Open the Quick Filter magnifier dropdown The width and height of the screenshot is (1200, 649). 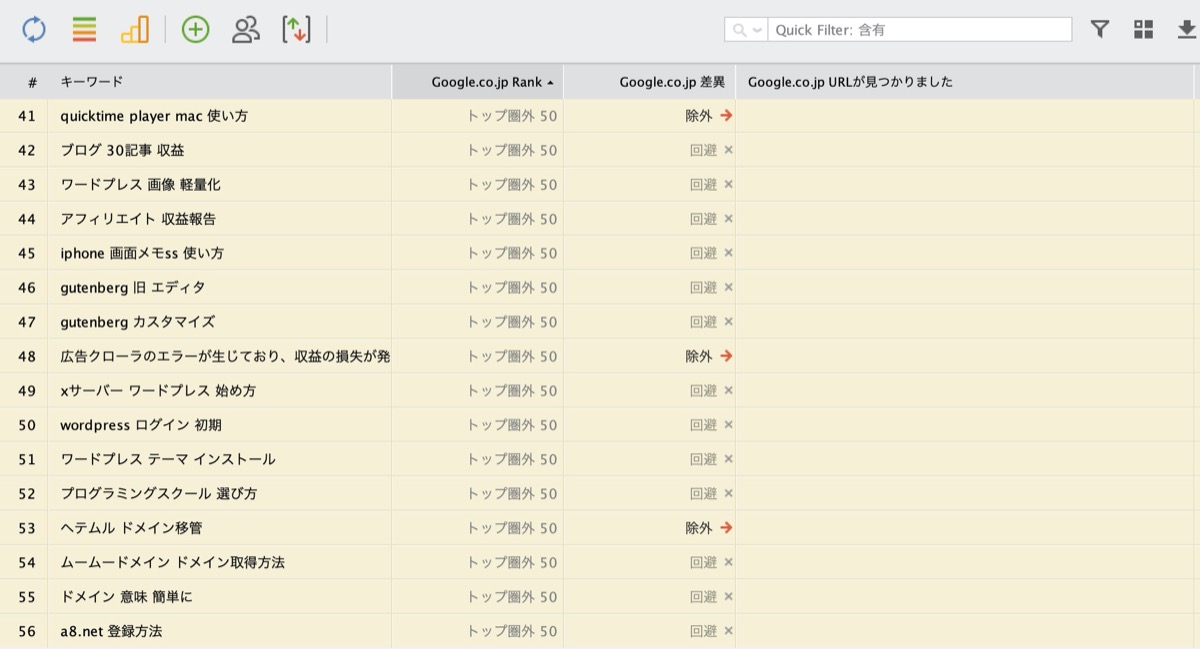[746, 30]
